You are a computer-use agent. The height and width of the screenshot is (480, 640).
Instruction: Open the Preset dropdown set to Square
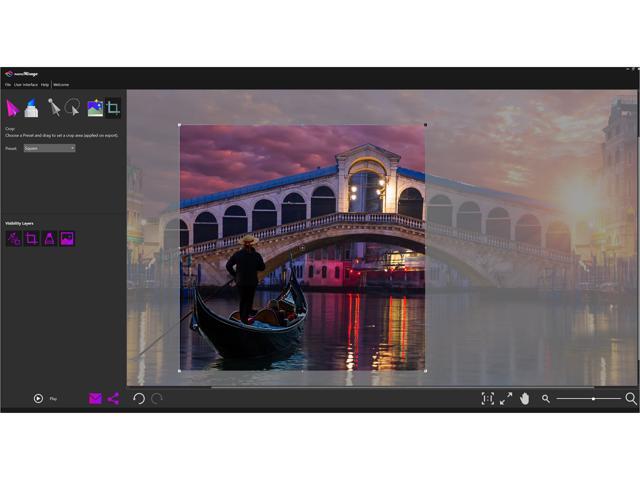(50, 148)
